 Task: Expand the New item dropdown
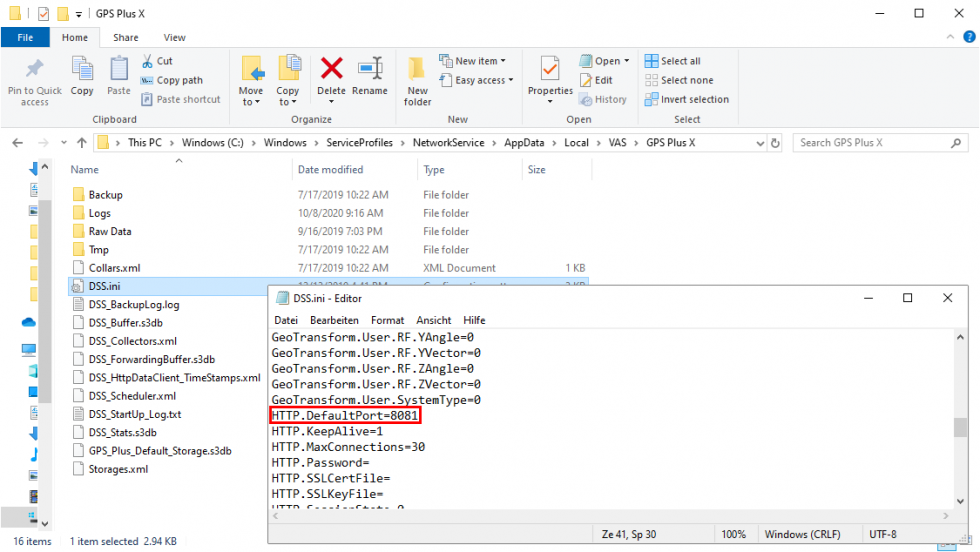point(480,61)
